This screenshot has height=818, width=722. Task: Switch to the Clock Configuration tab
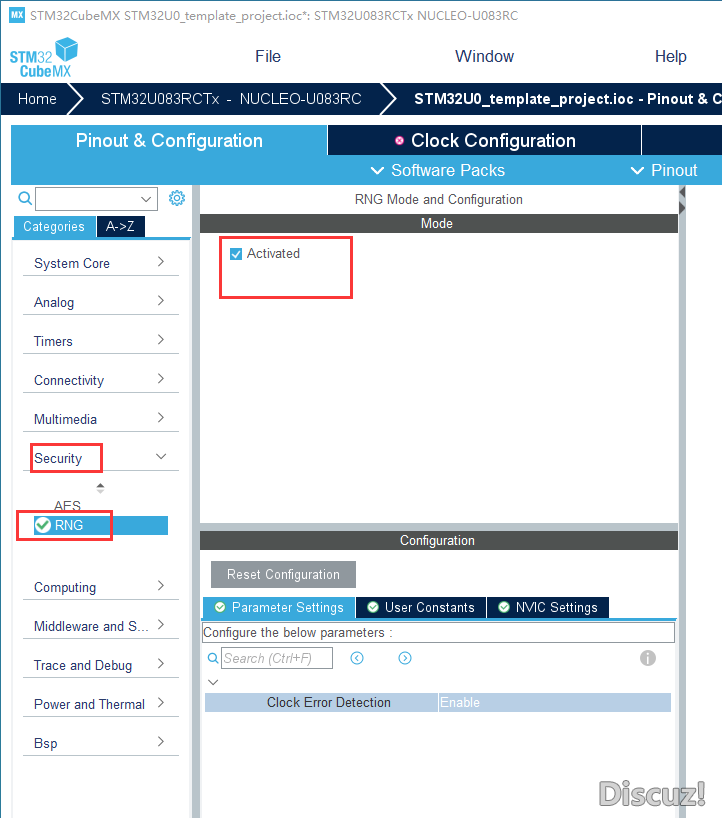484,140
